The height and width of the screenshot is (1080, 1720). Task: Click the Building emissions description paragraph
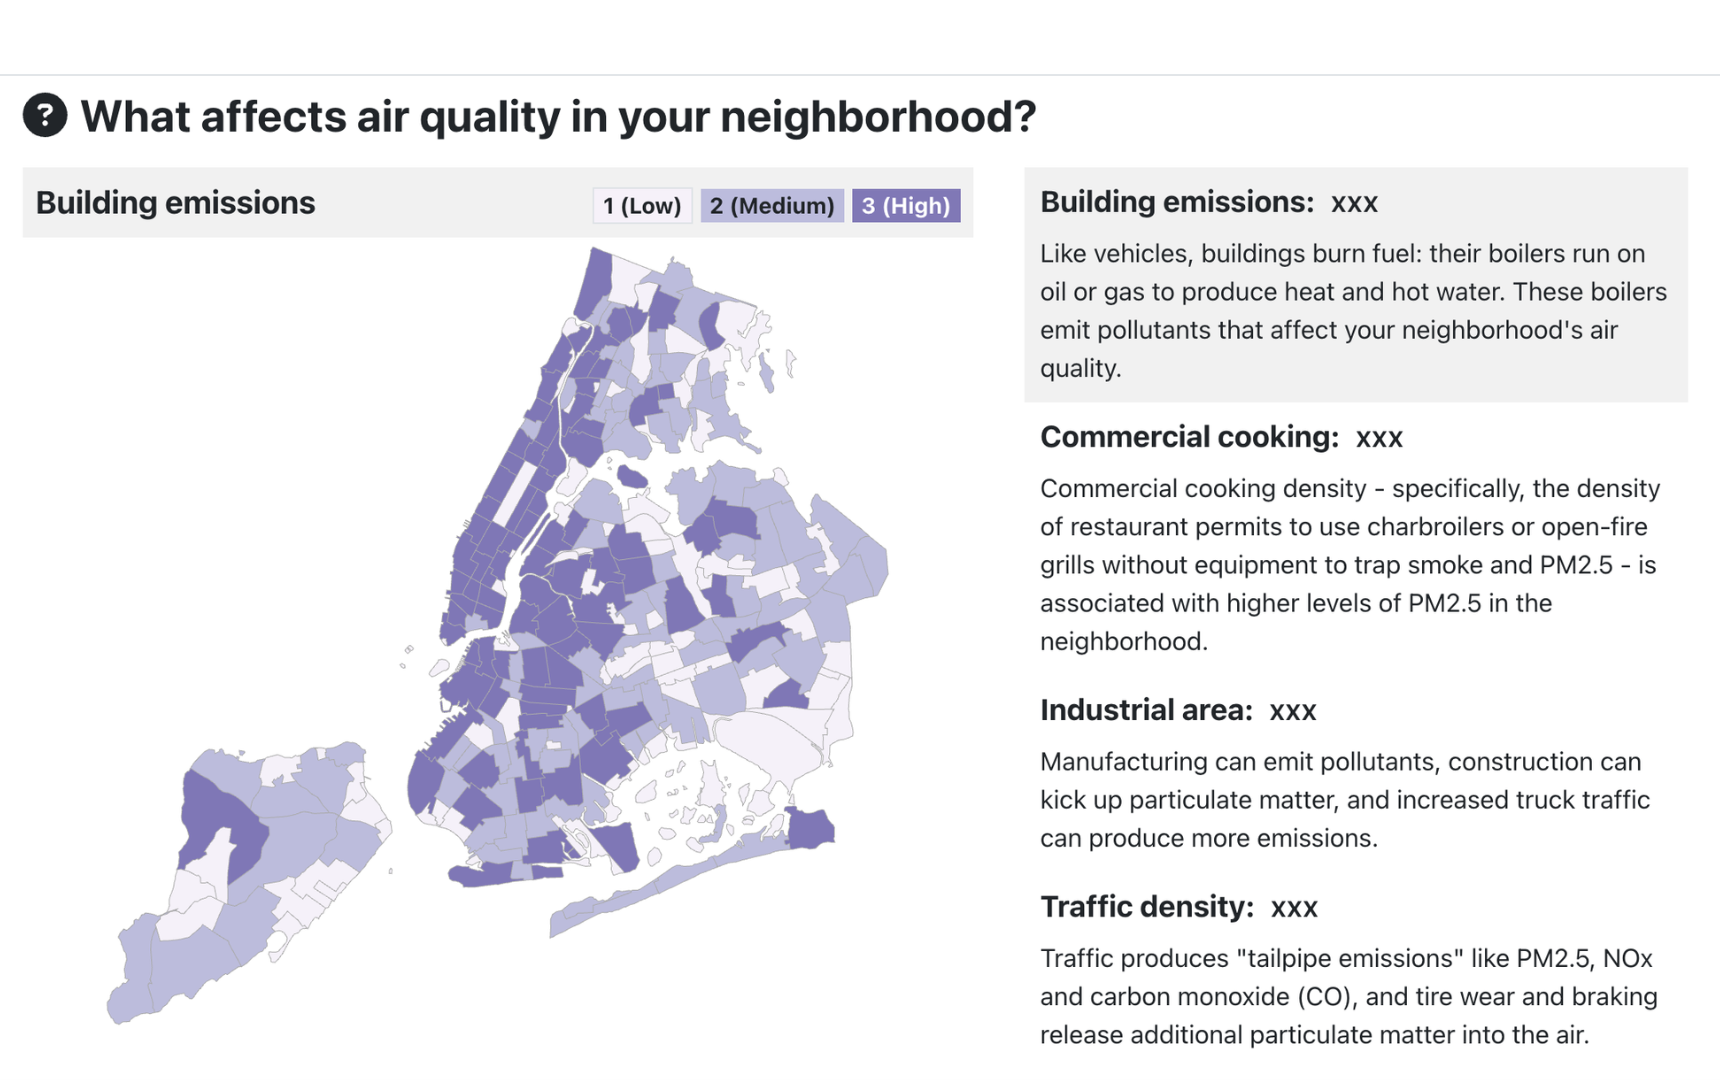1352,310
